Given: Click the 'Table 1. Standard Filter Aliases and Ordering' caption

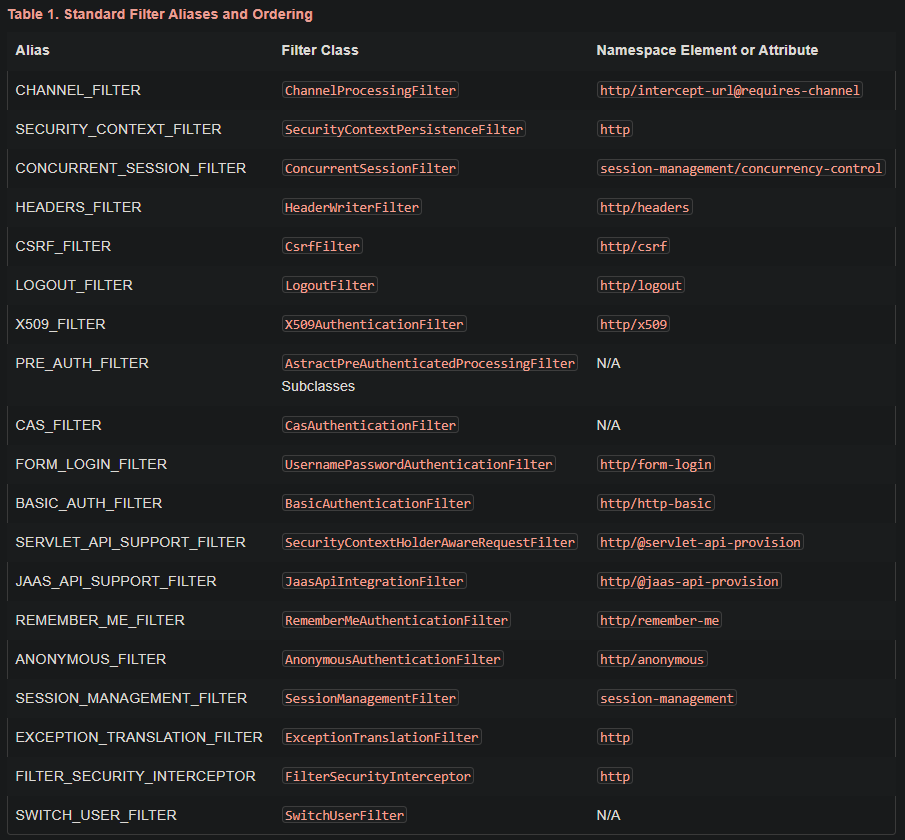Looking at the screenshot, I should [x=160, y=14].
